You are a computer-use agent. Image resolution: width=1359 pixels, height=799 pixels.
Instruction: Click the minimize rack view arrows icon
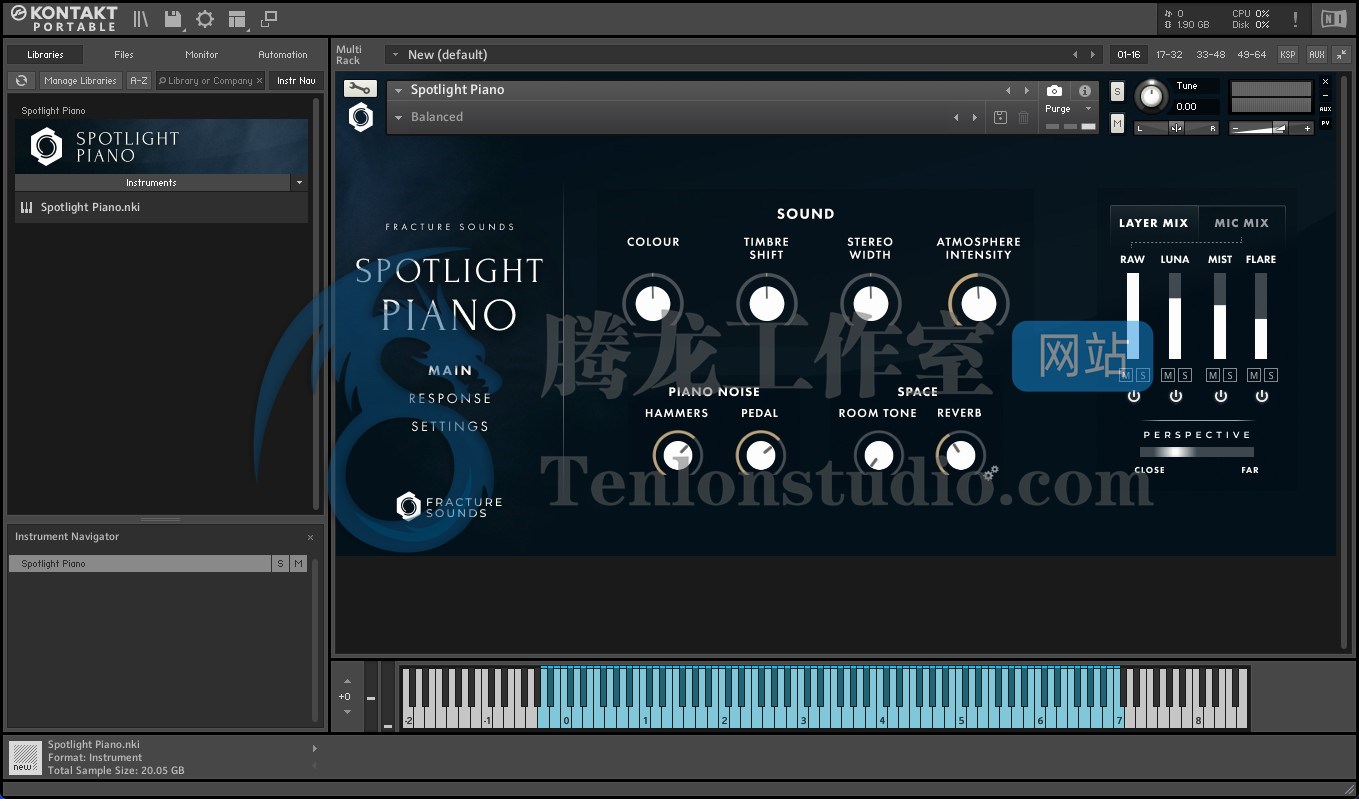pos(1341,55)
